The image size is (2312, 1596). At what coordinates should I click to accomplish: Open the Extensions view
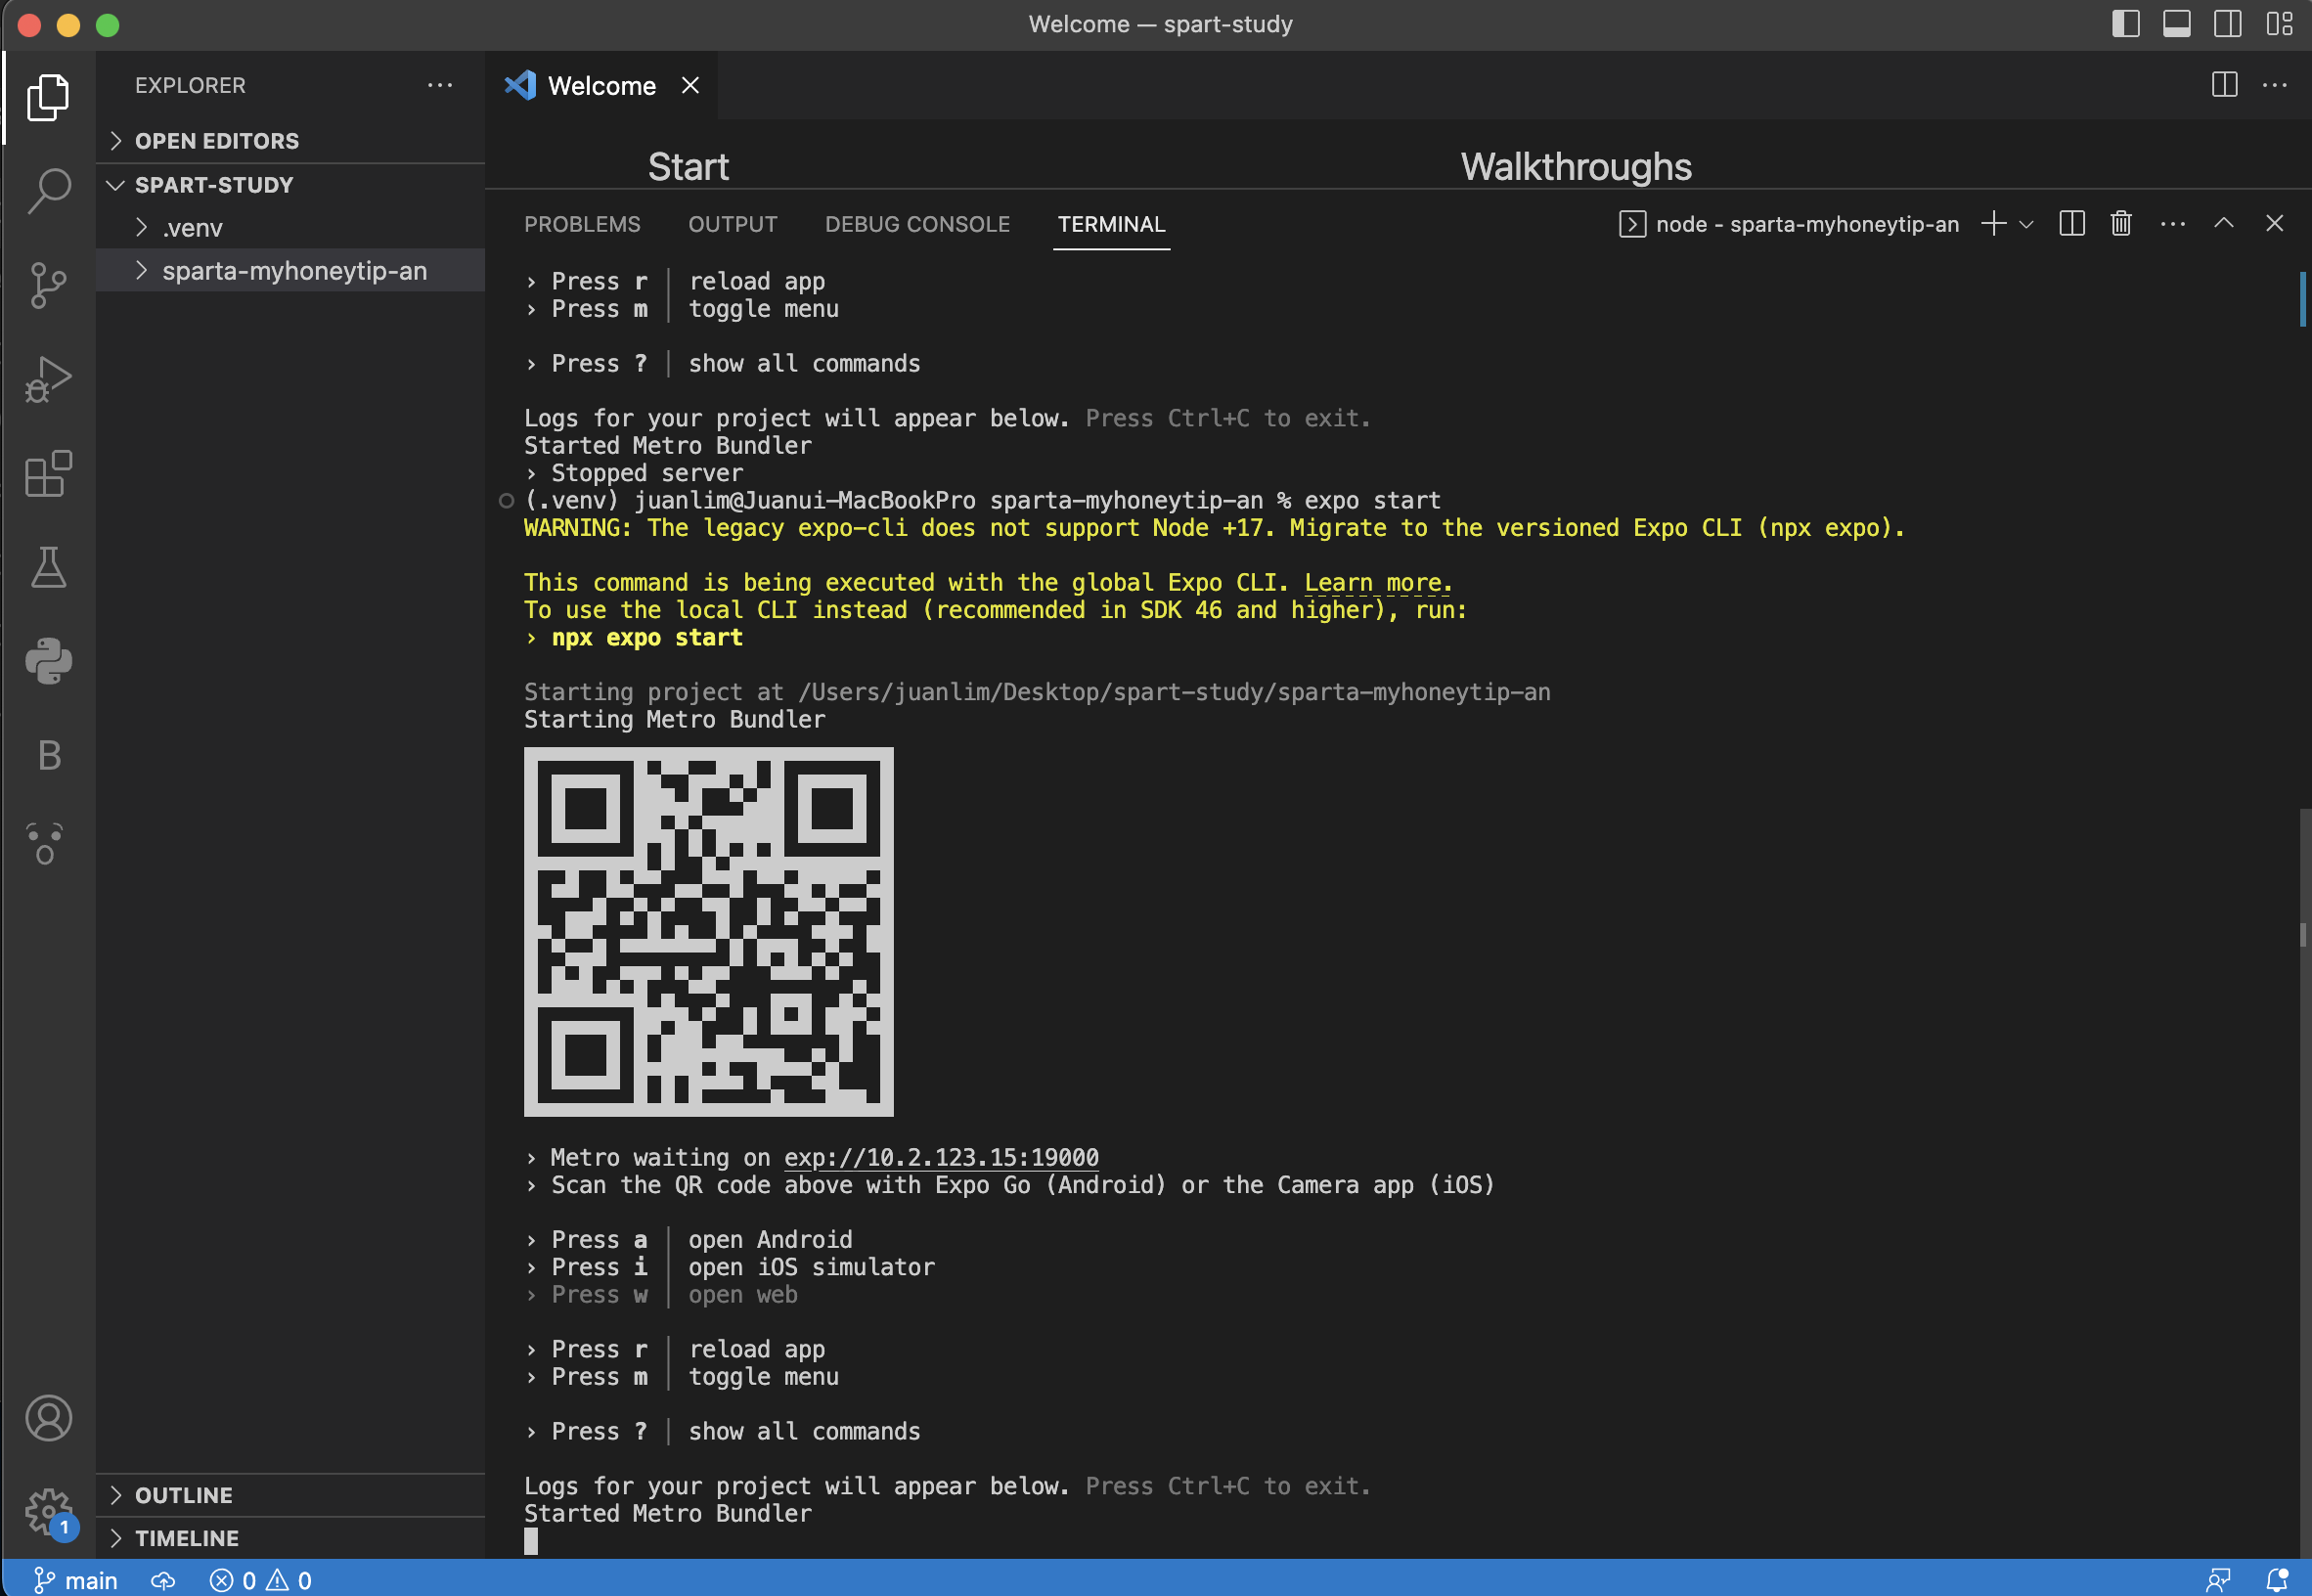coord(48,473)
